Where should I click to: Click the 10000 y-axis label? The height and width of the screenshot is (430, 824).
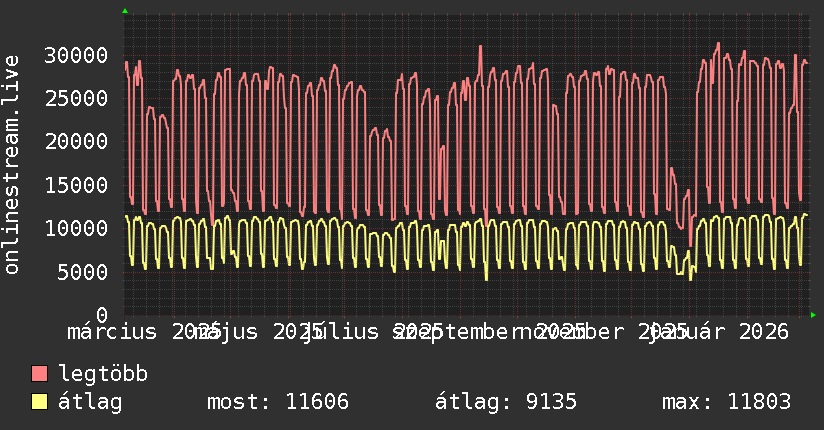[x=76, y=228]
